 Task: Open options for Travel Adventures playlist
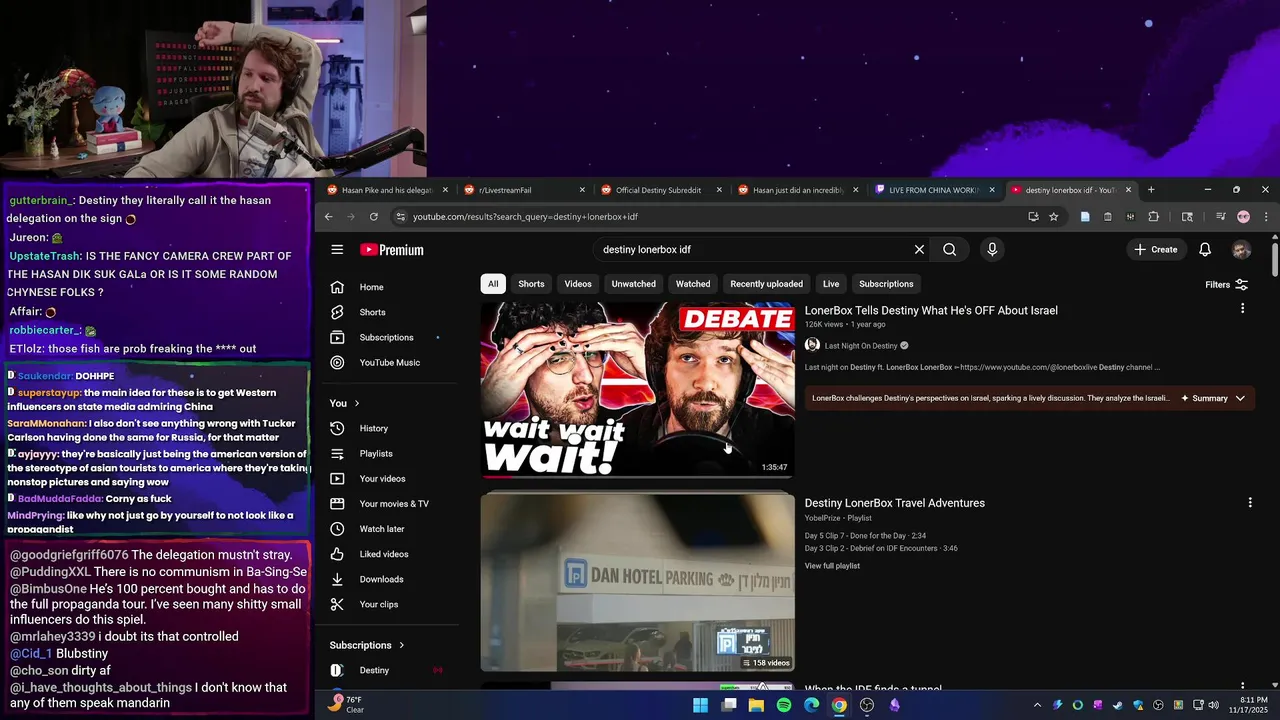tap(1250, 502)
